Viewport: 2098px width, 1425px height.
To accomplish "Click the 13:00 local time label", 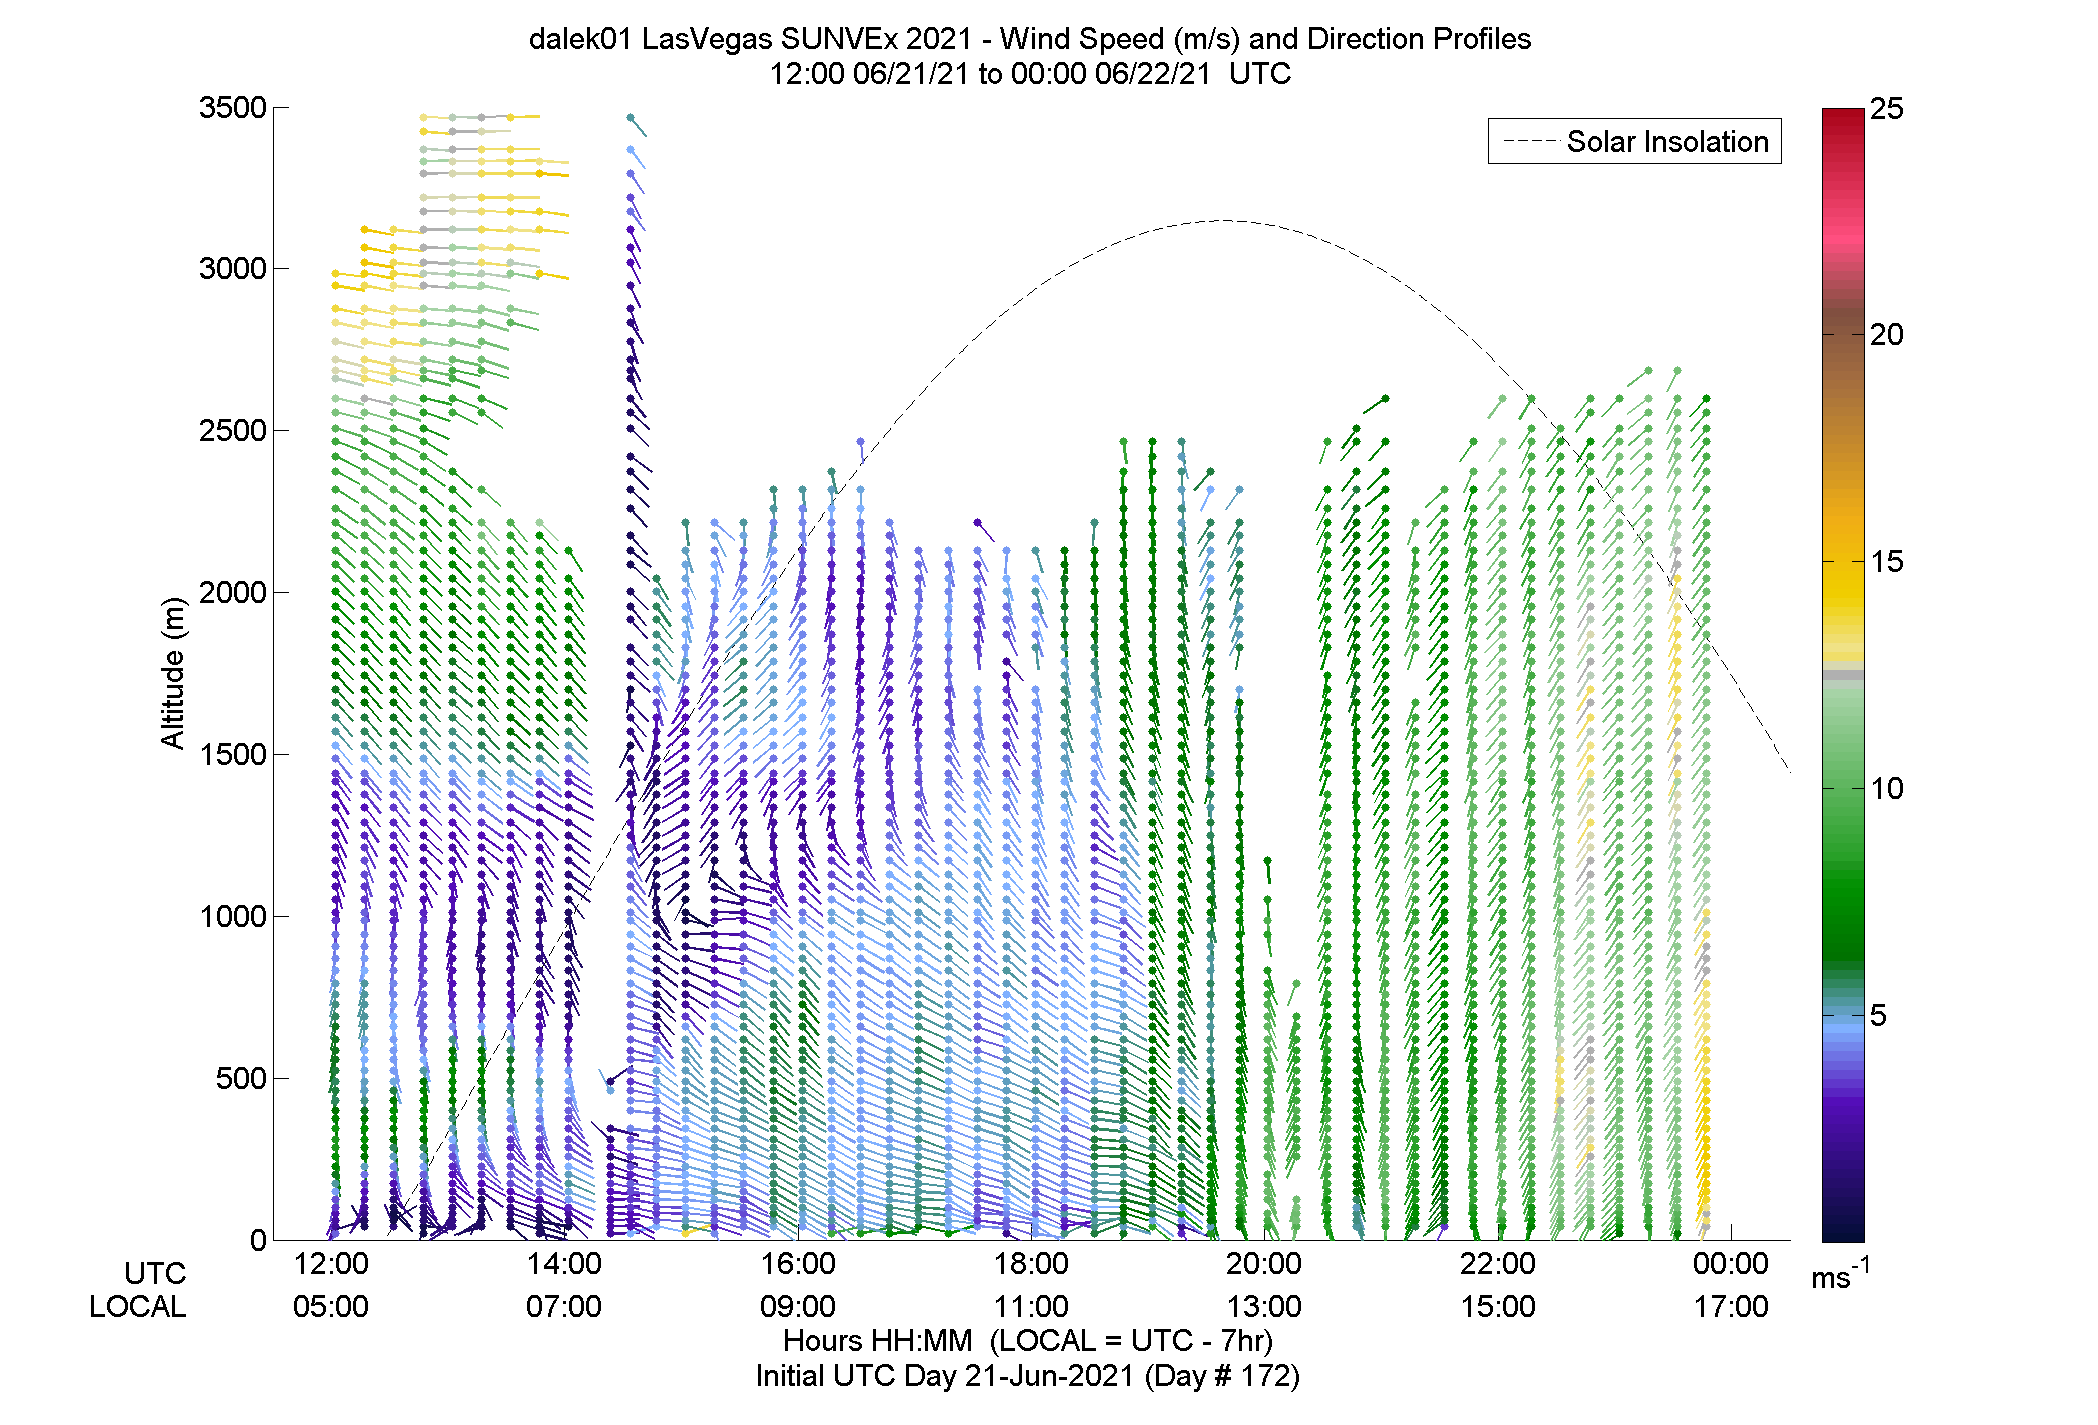I will 1264,1306.
